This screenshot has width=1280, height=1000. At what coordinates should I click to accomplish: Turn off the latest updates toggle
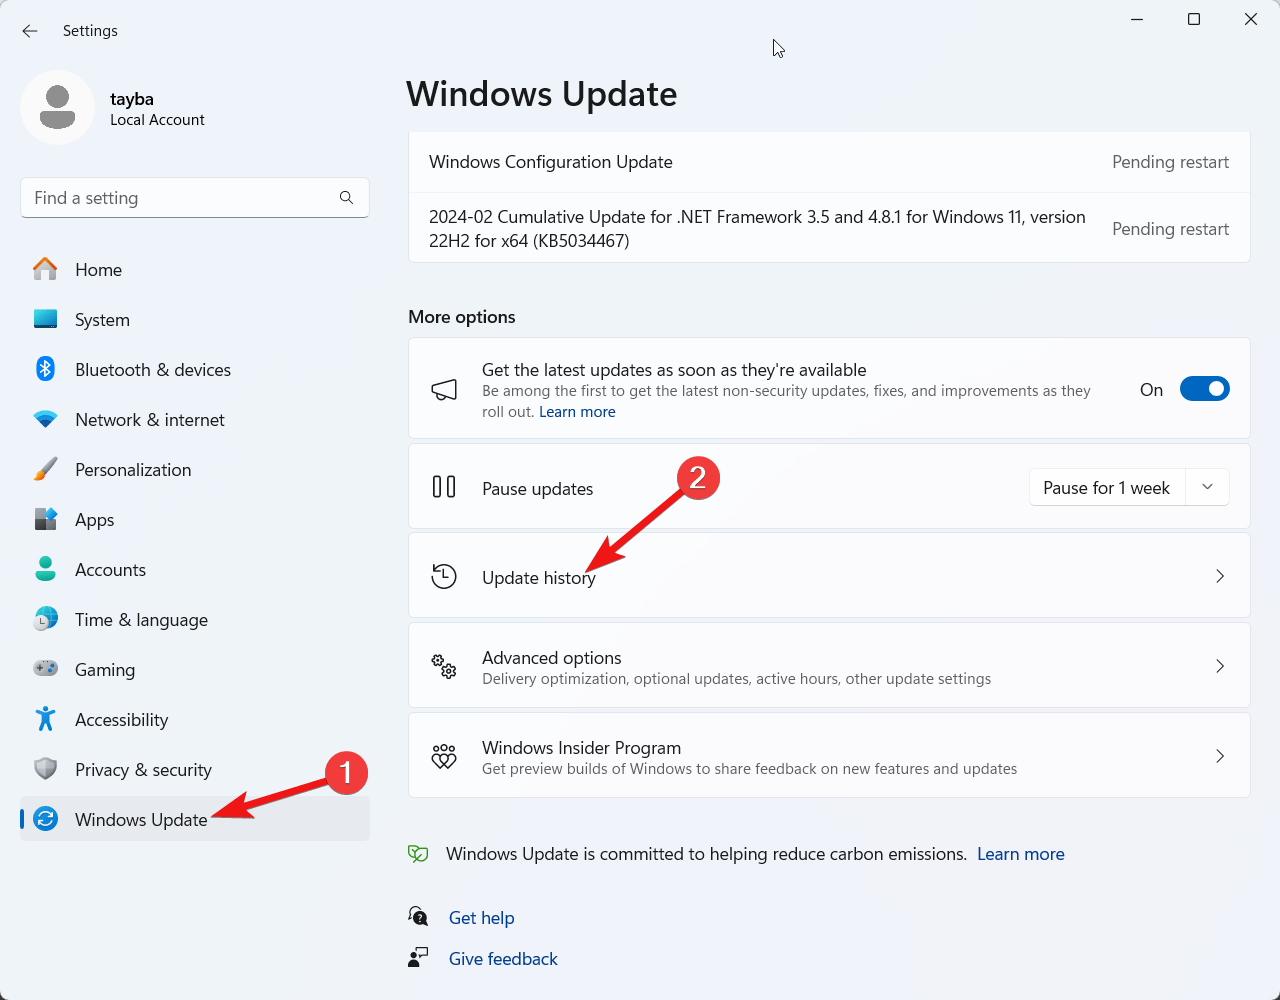(x=1204, y=389)
